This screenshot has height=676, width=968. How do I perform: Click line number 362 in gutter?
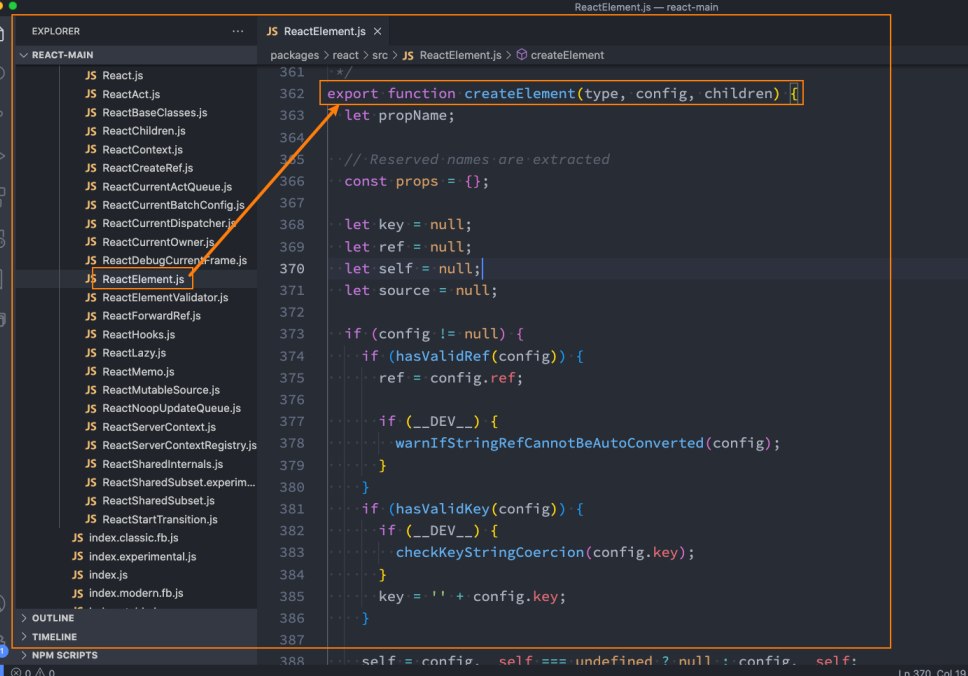click(292, 94)
